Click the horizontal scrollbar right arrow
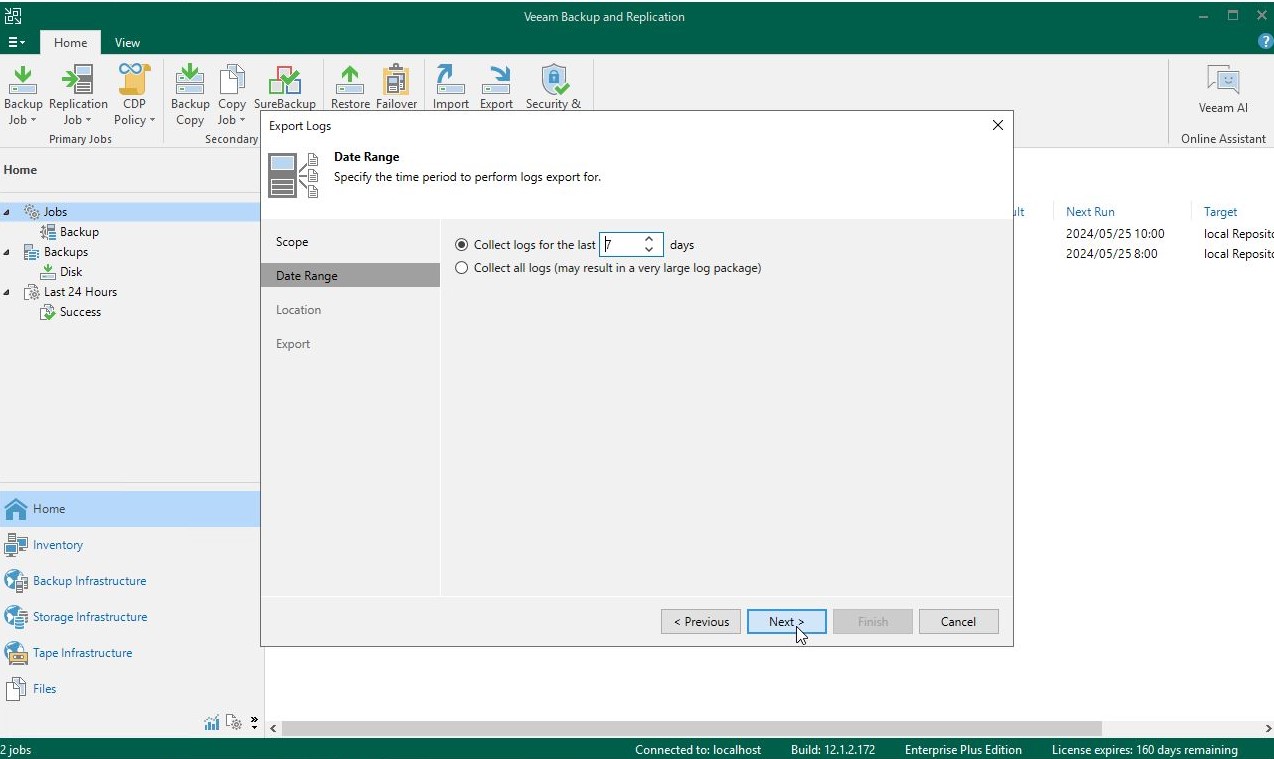This screenshot has height=759, width=1274. pyautogui.click(x=1269, y=729)
